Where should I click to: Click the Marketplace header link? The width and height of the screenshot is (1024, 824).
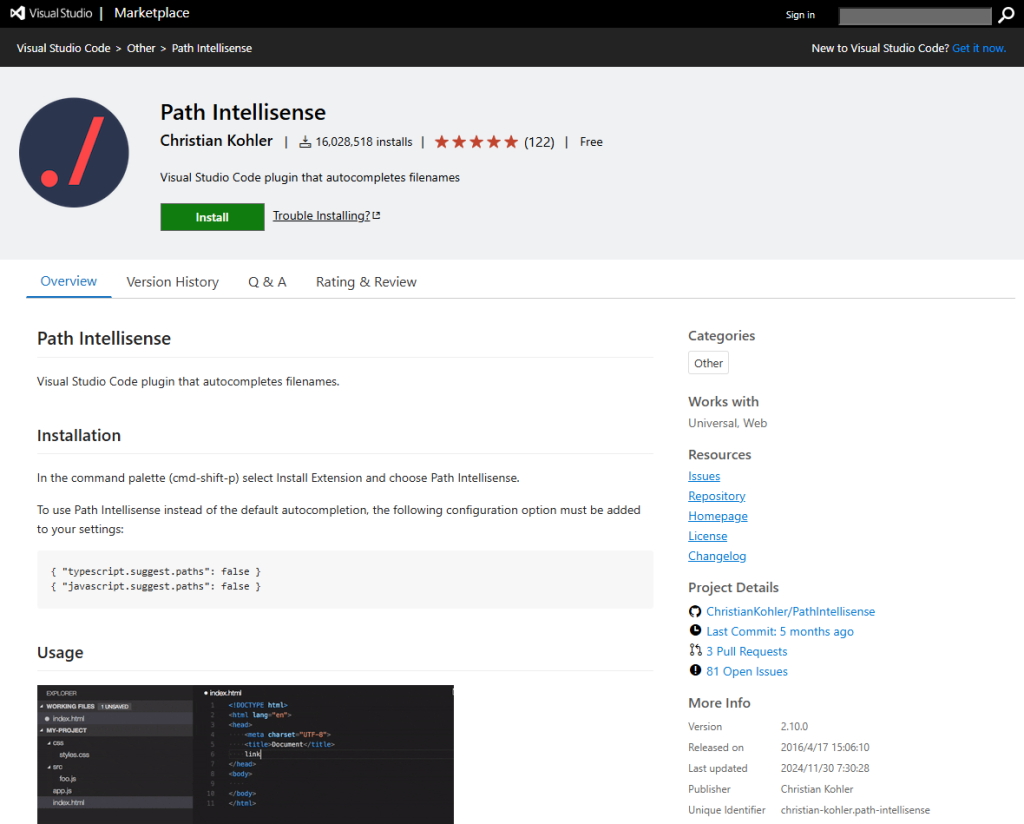click(x=152, y=13)
